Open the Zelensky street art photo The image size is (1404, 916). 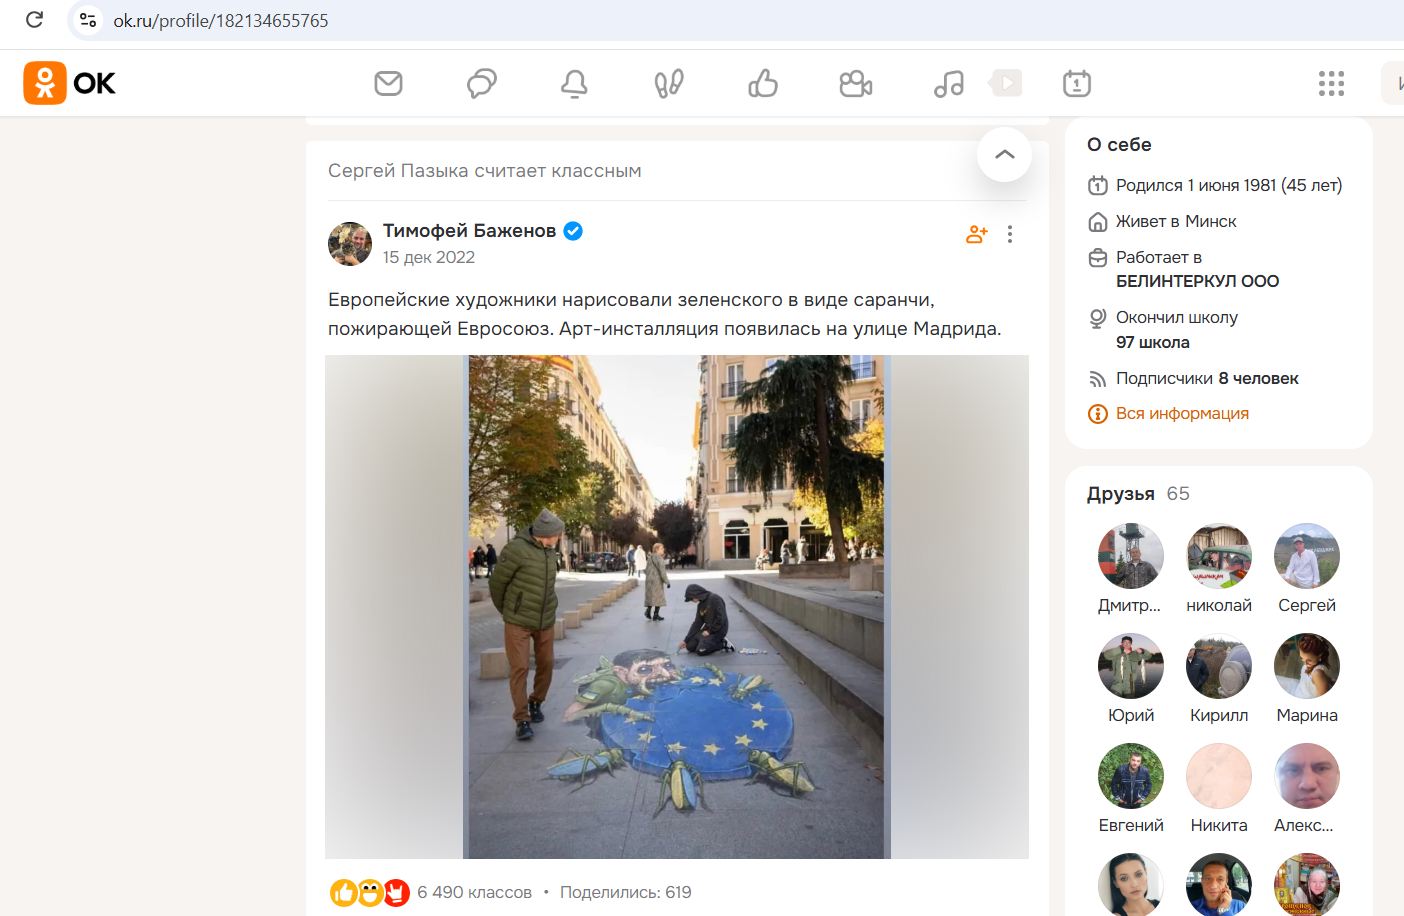(x=677, y=607)
